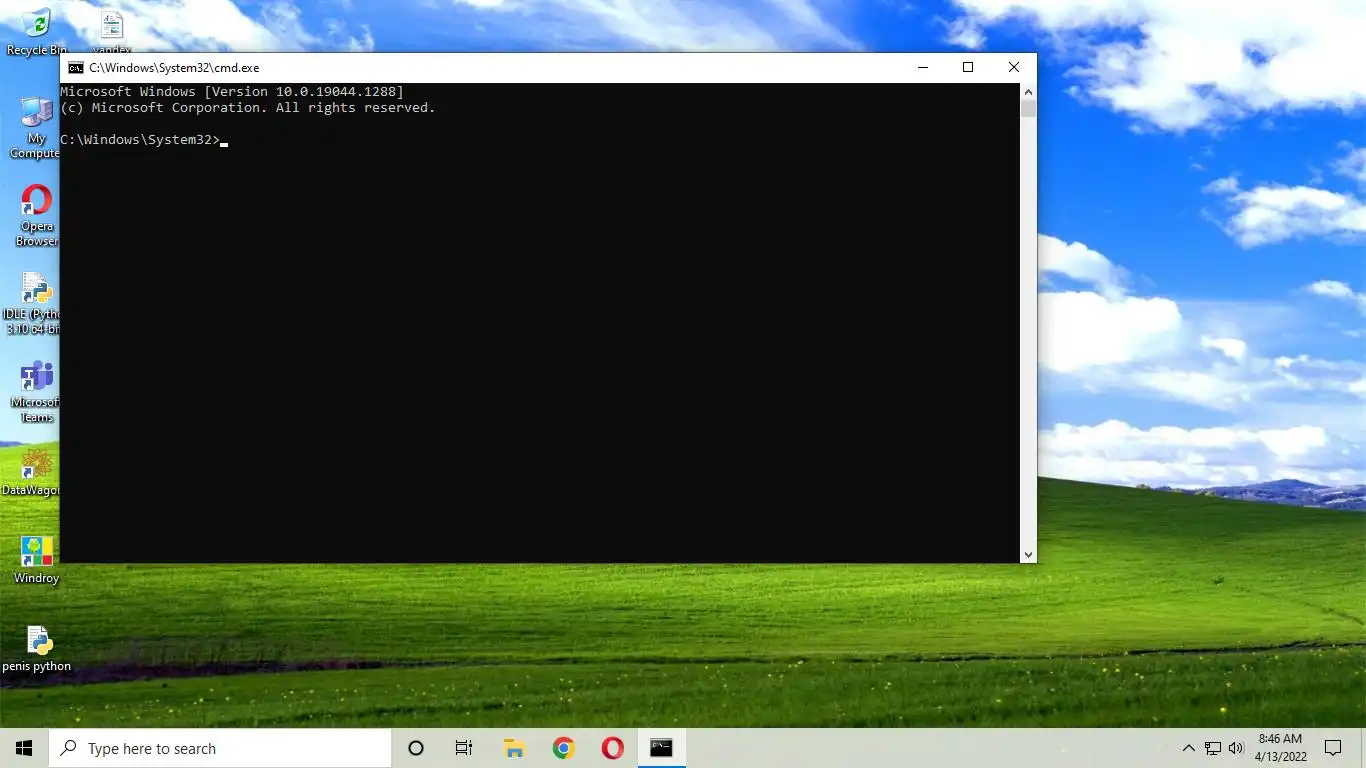Select the Command Prompt taskbar button
Viewport: 1366px width, 768px height.
click(x=661, y=748)
